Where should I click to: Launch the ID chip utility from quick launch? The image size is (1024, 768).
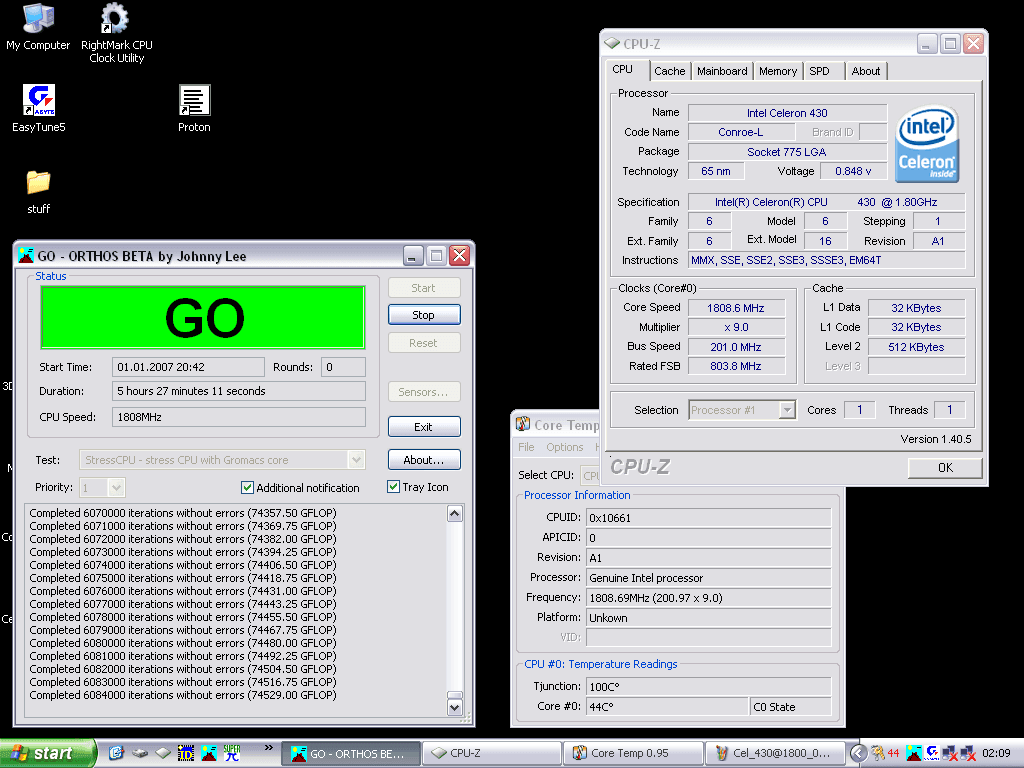point(186,753)
